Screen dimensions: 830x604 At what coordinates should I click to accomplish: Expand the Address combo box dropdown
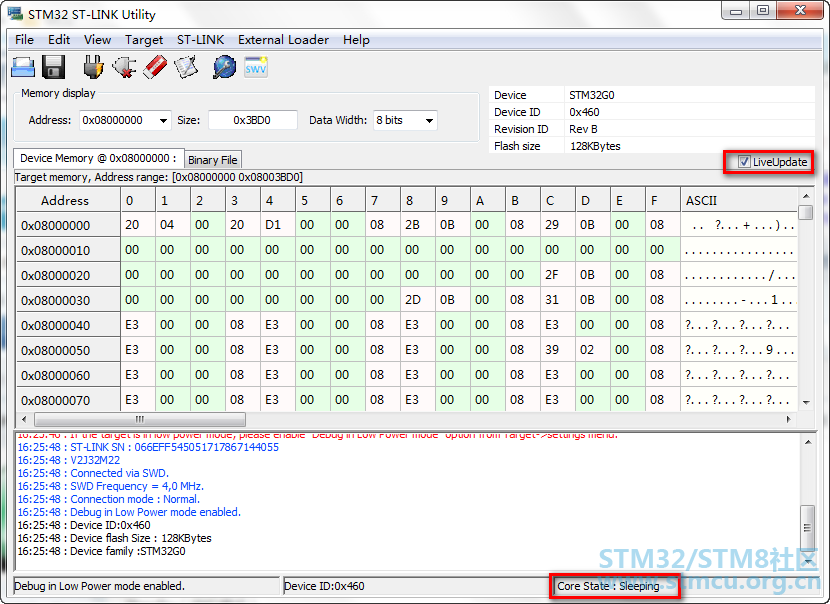(163, 121)
